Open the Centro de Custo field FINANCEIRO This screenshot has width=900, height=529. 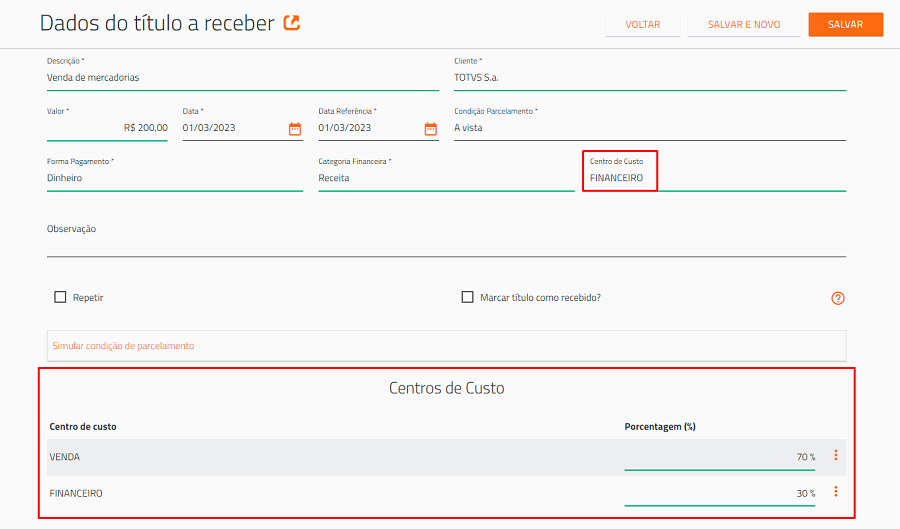tap(717, 178)
